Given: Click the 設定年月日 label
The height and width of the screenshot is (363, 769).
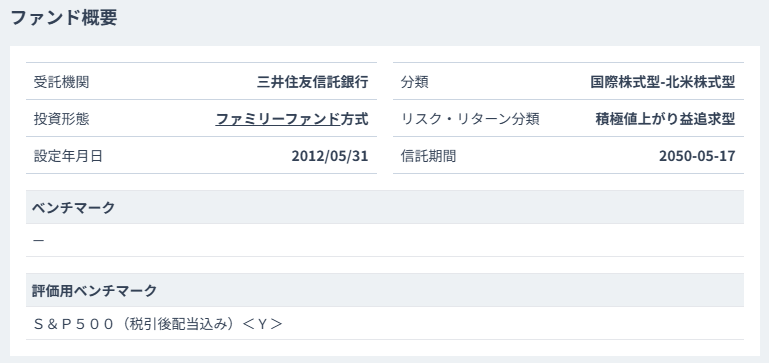Looking at the screenshot, I should click(68, 156).
